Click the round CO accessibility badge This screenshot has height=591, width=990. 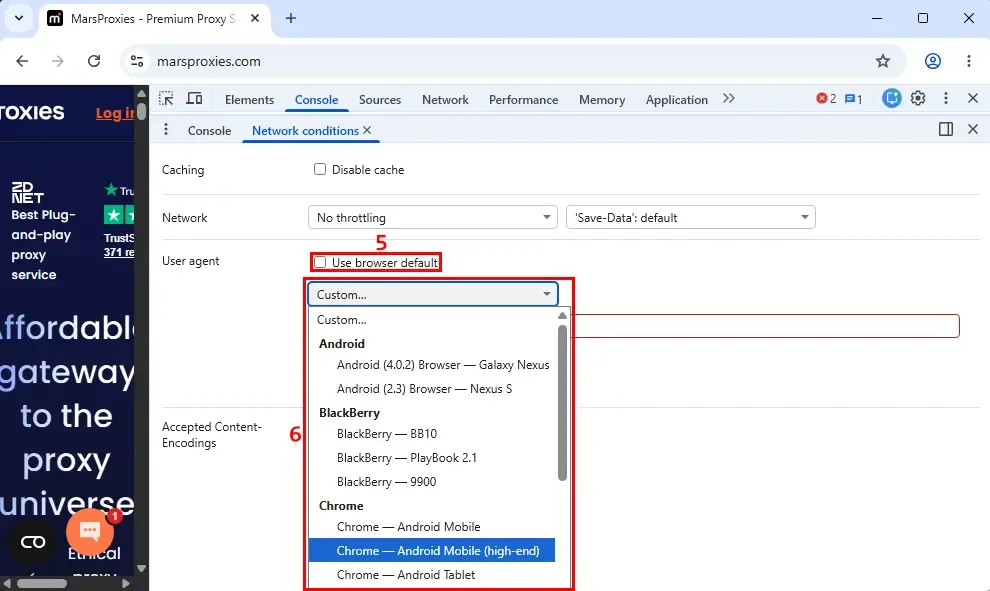(33, 542)
